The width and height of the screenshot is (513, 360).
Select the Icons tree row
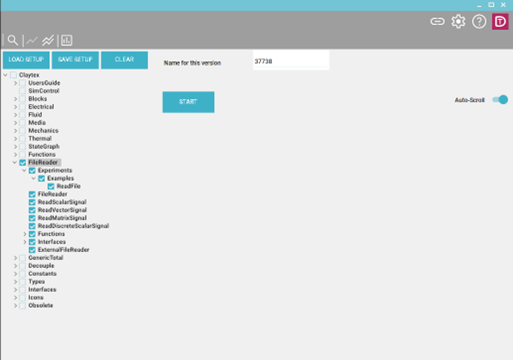click(36, 298)
